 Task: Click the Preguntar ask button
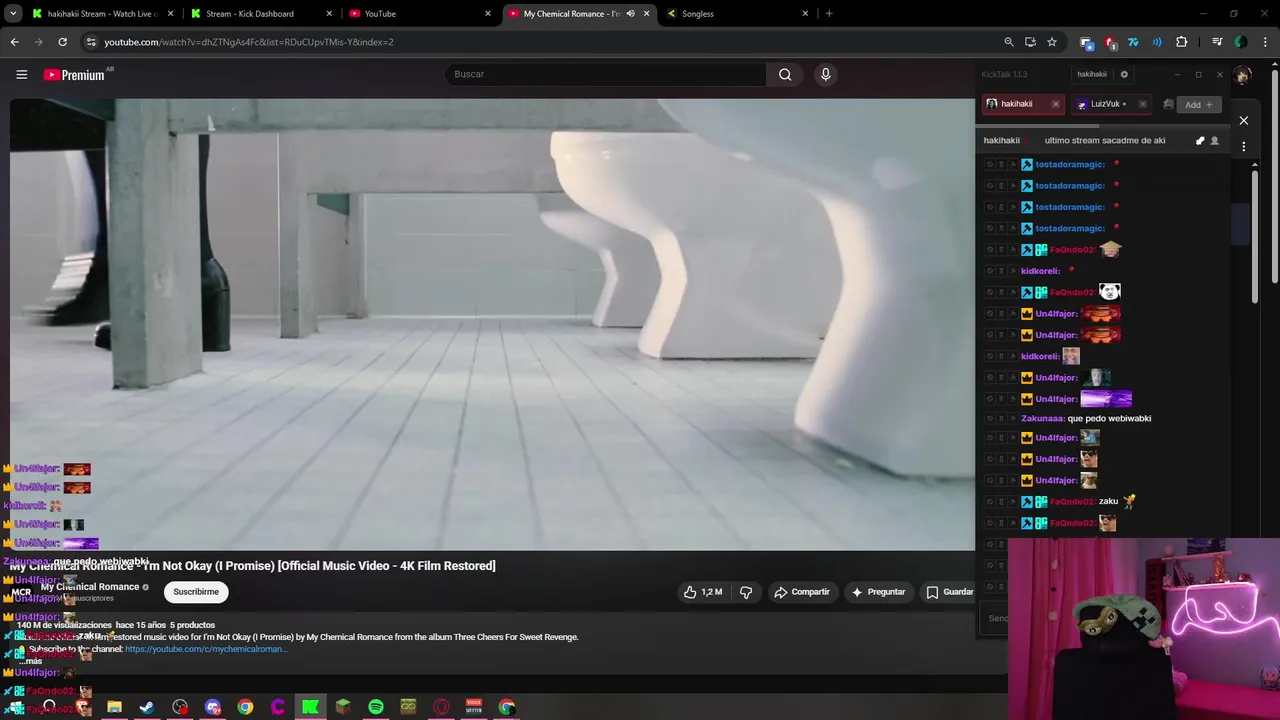click(x=878, y=592)
